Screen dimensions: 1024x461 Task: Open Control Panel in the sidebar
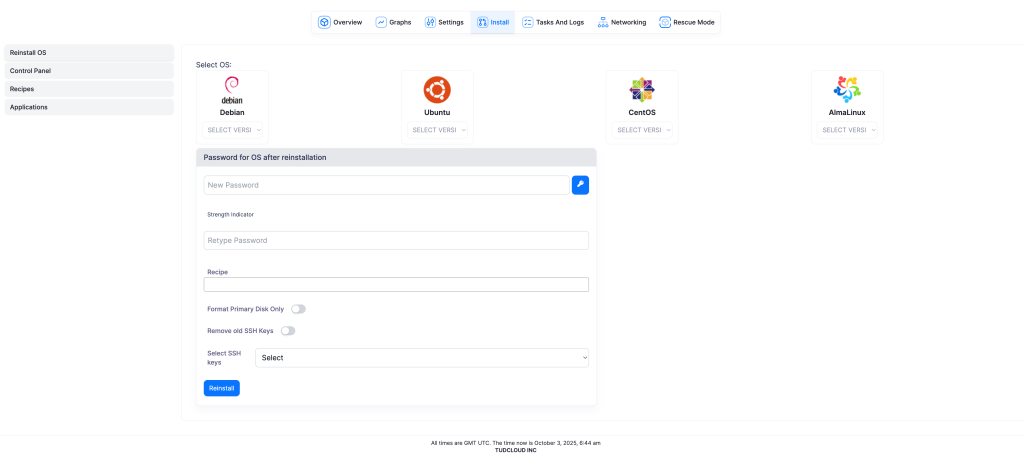pyautogui.click(x=88, y=71)
